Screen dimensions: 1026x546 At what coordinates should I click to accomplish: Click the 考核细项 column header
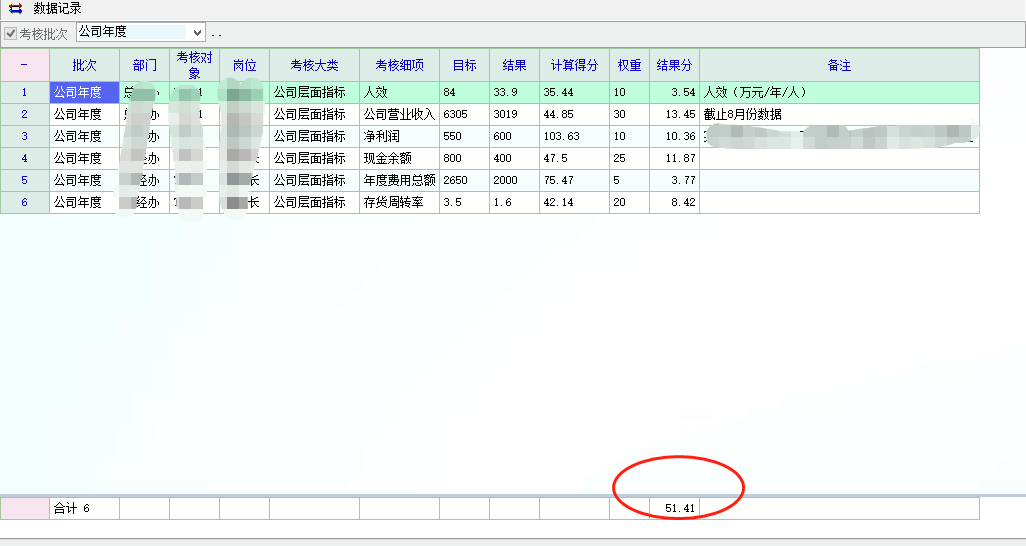point(400,65)
